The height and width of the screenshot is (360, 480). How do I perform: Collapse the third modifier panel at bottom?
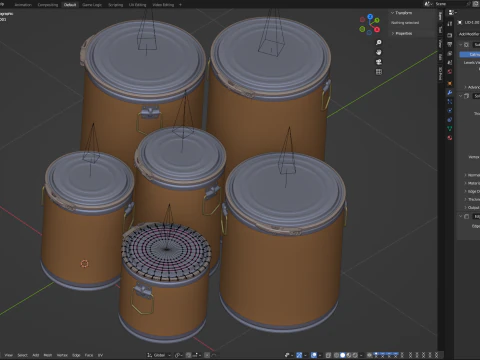pyautogui.click(x=461, y=217)
